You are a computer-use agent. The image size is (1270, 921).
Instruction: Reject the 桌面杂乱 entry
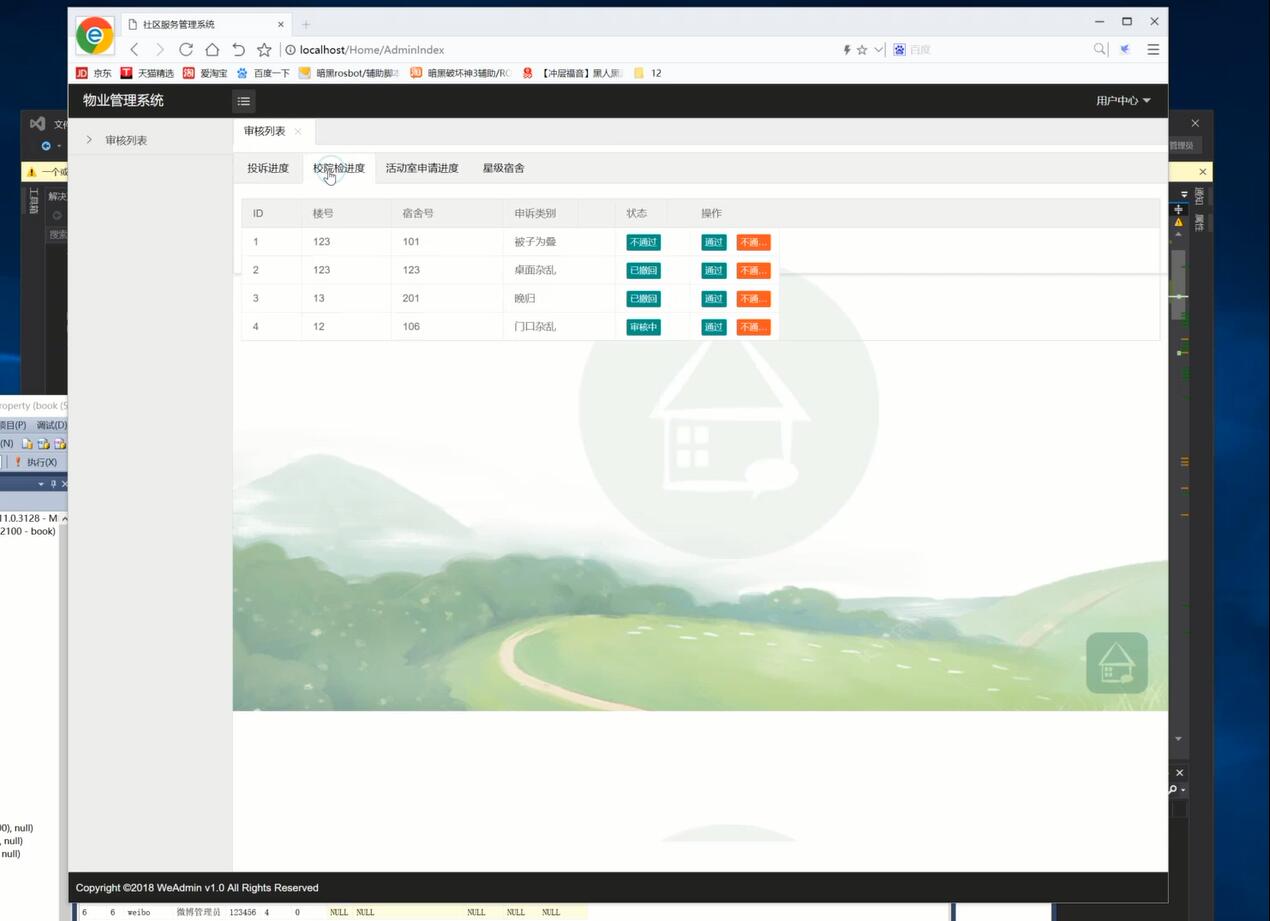[x=753, y=270]
